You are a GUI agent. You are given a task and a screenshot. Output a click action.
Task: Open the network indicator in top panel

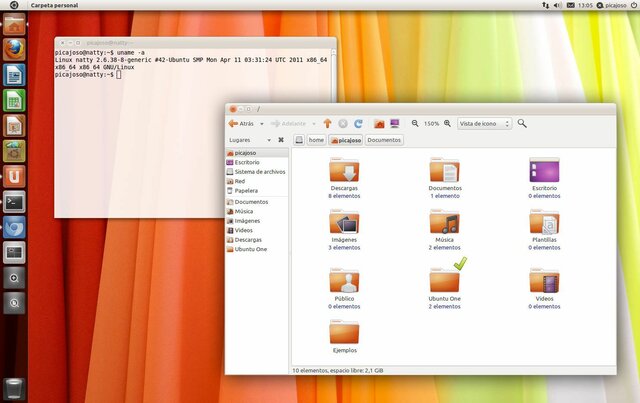point(546,5)
